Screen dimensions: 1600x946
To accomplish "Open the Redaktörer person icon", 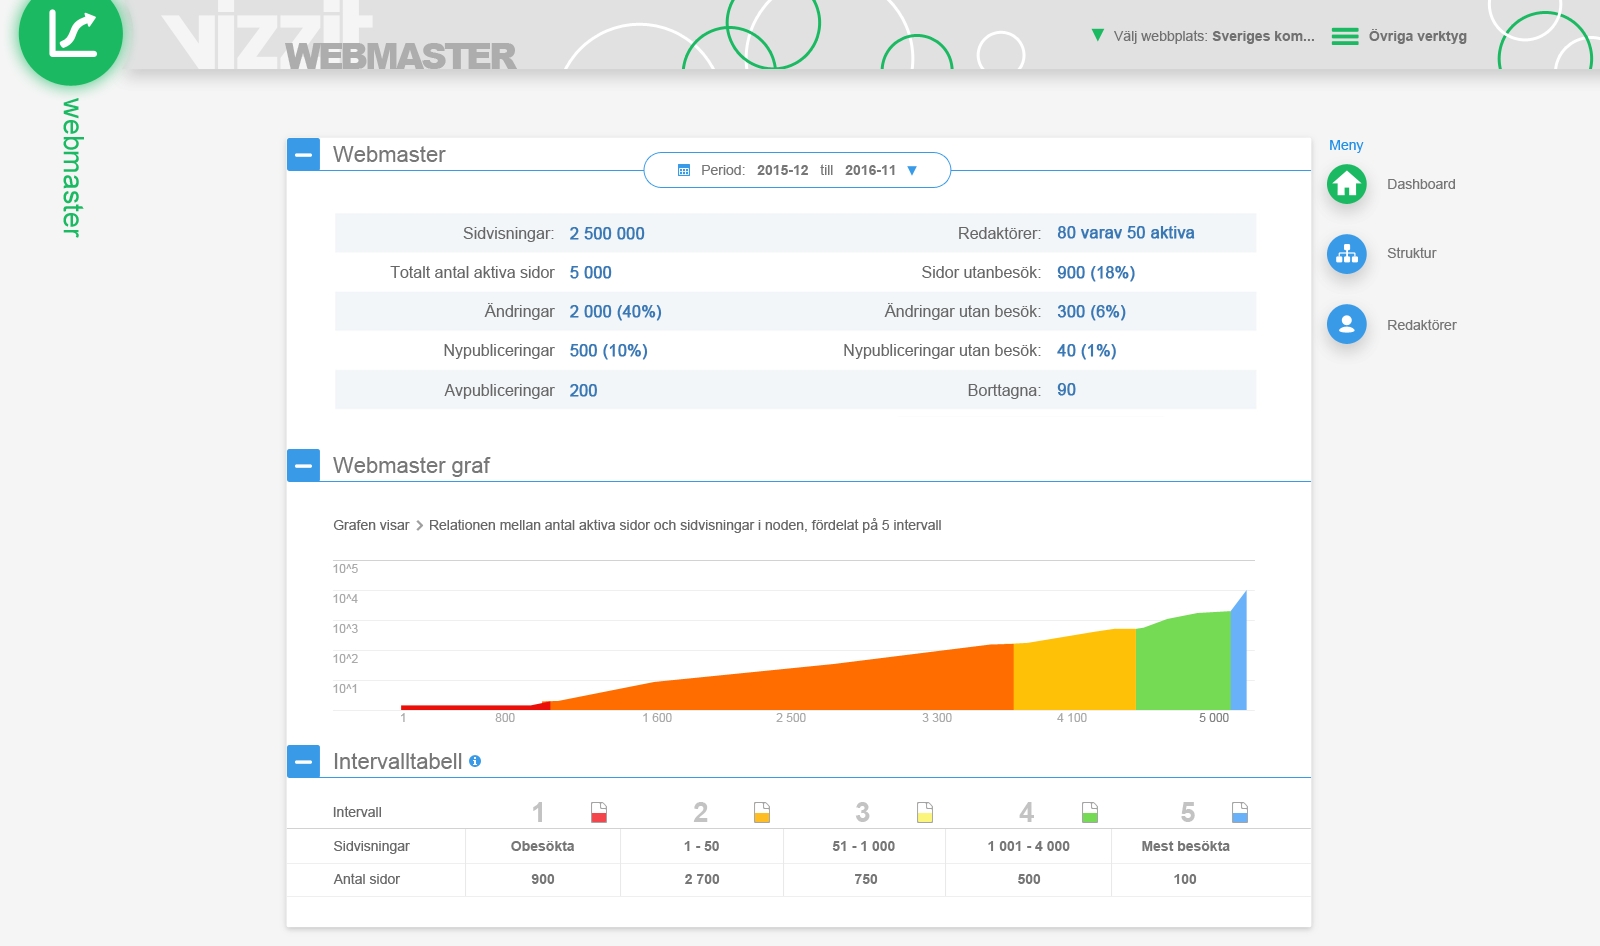I will (1347, 324).
